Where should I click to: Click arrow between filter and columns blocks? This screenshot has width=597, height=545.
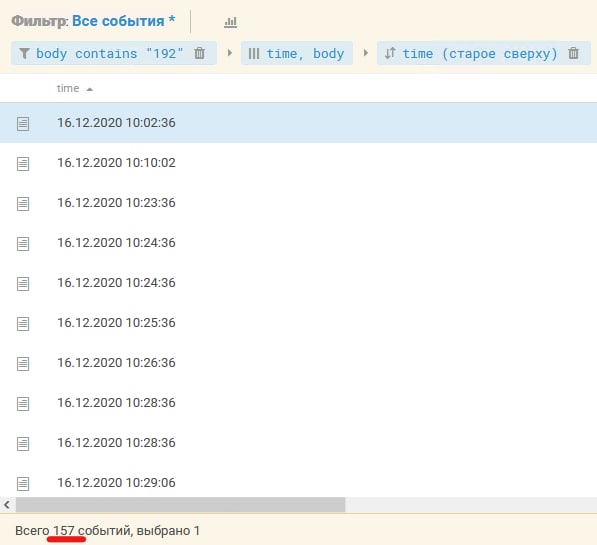[x=230, y=53]
